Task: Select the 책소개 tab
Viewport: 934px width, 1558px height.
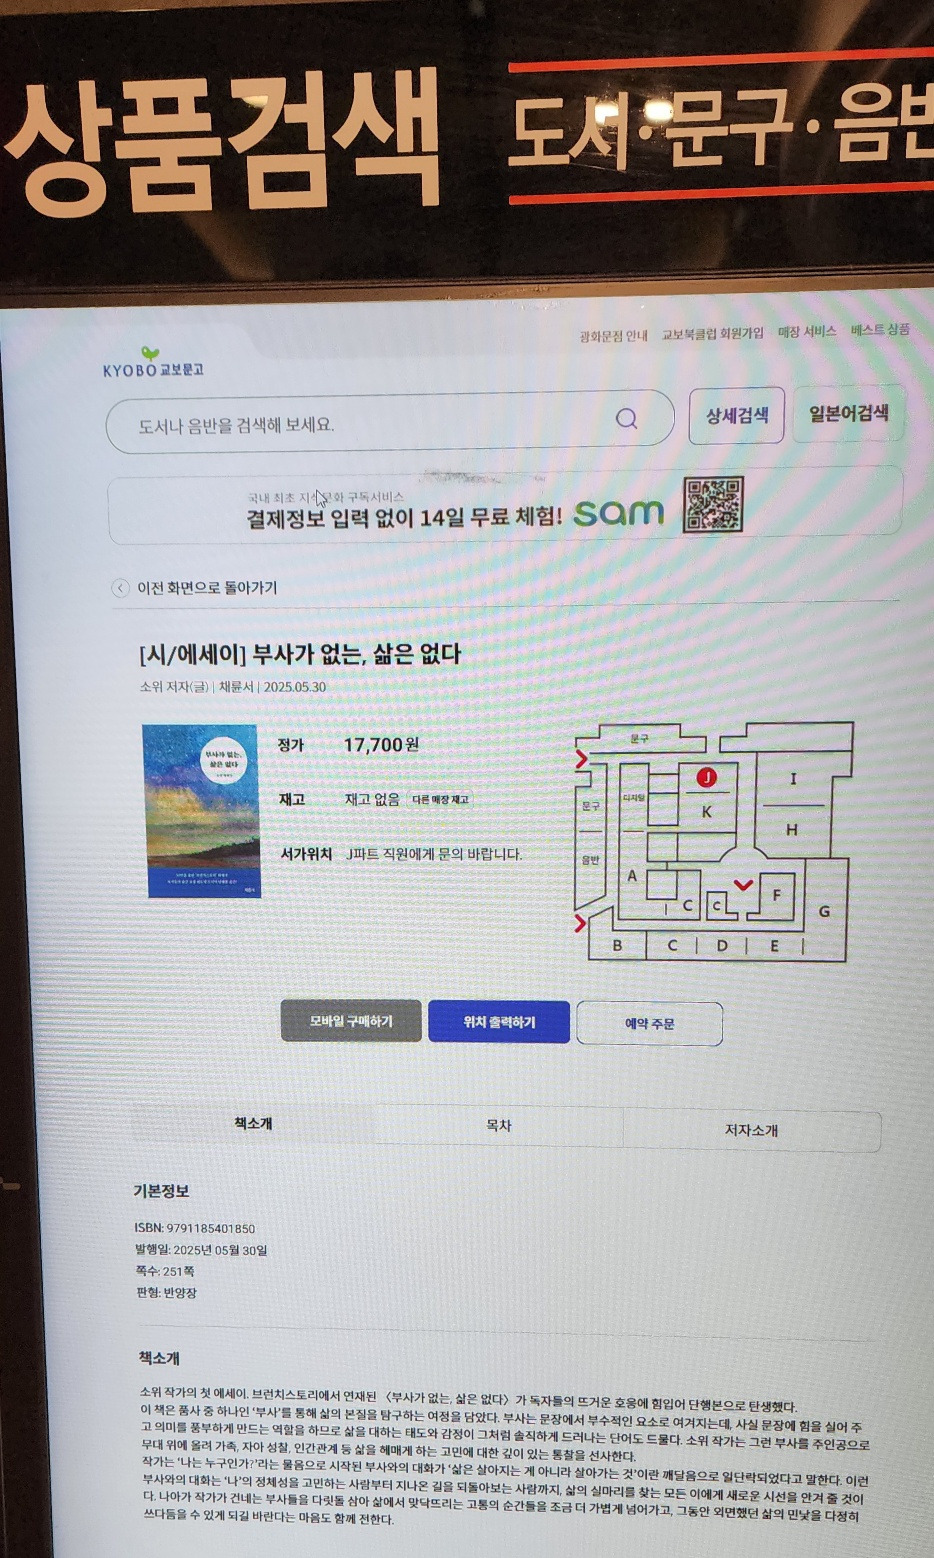Action: 253,1124
